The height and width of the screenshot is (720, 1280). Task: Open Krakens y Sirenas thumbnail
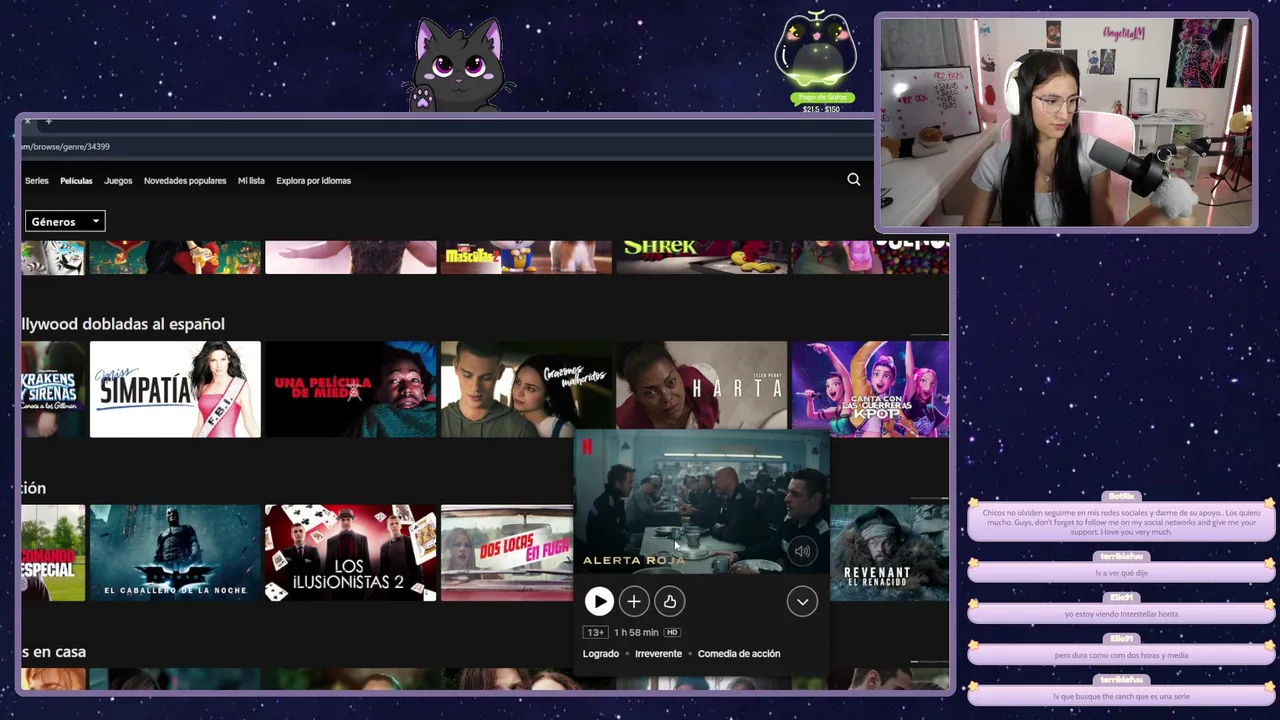(53, 389)
